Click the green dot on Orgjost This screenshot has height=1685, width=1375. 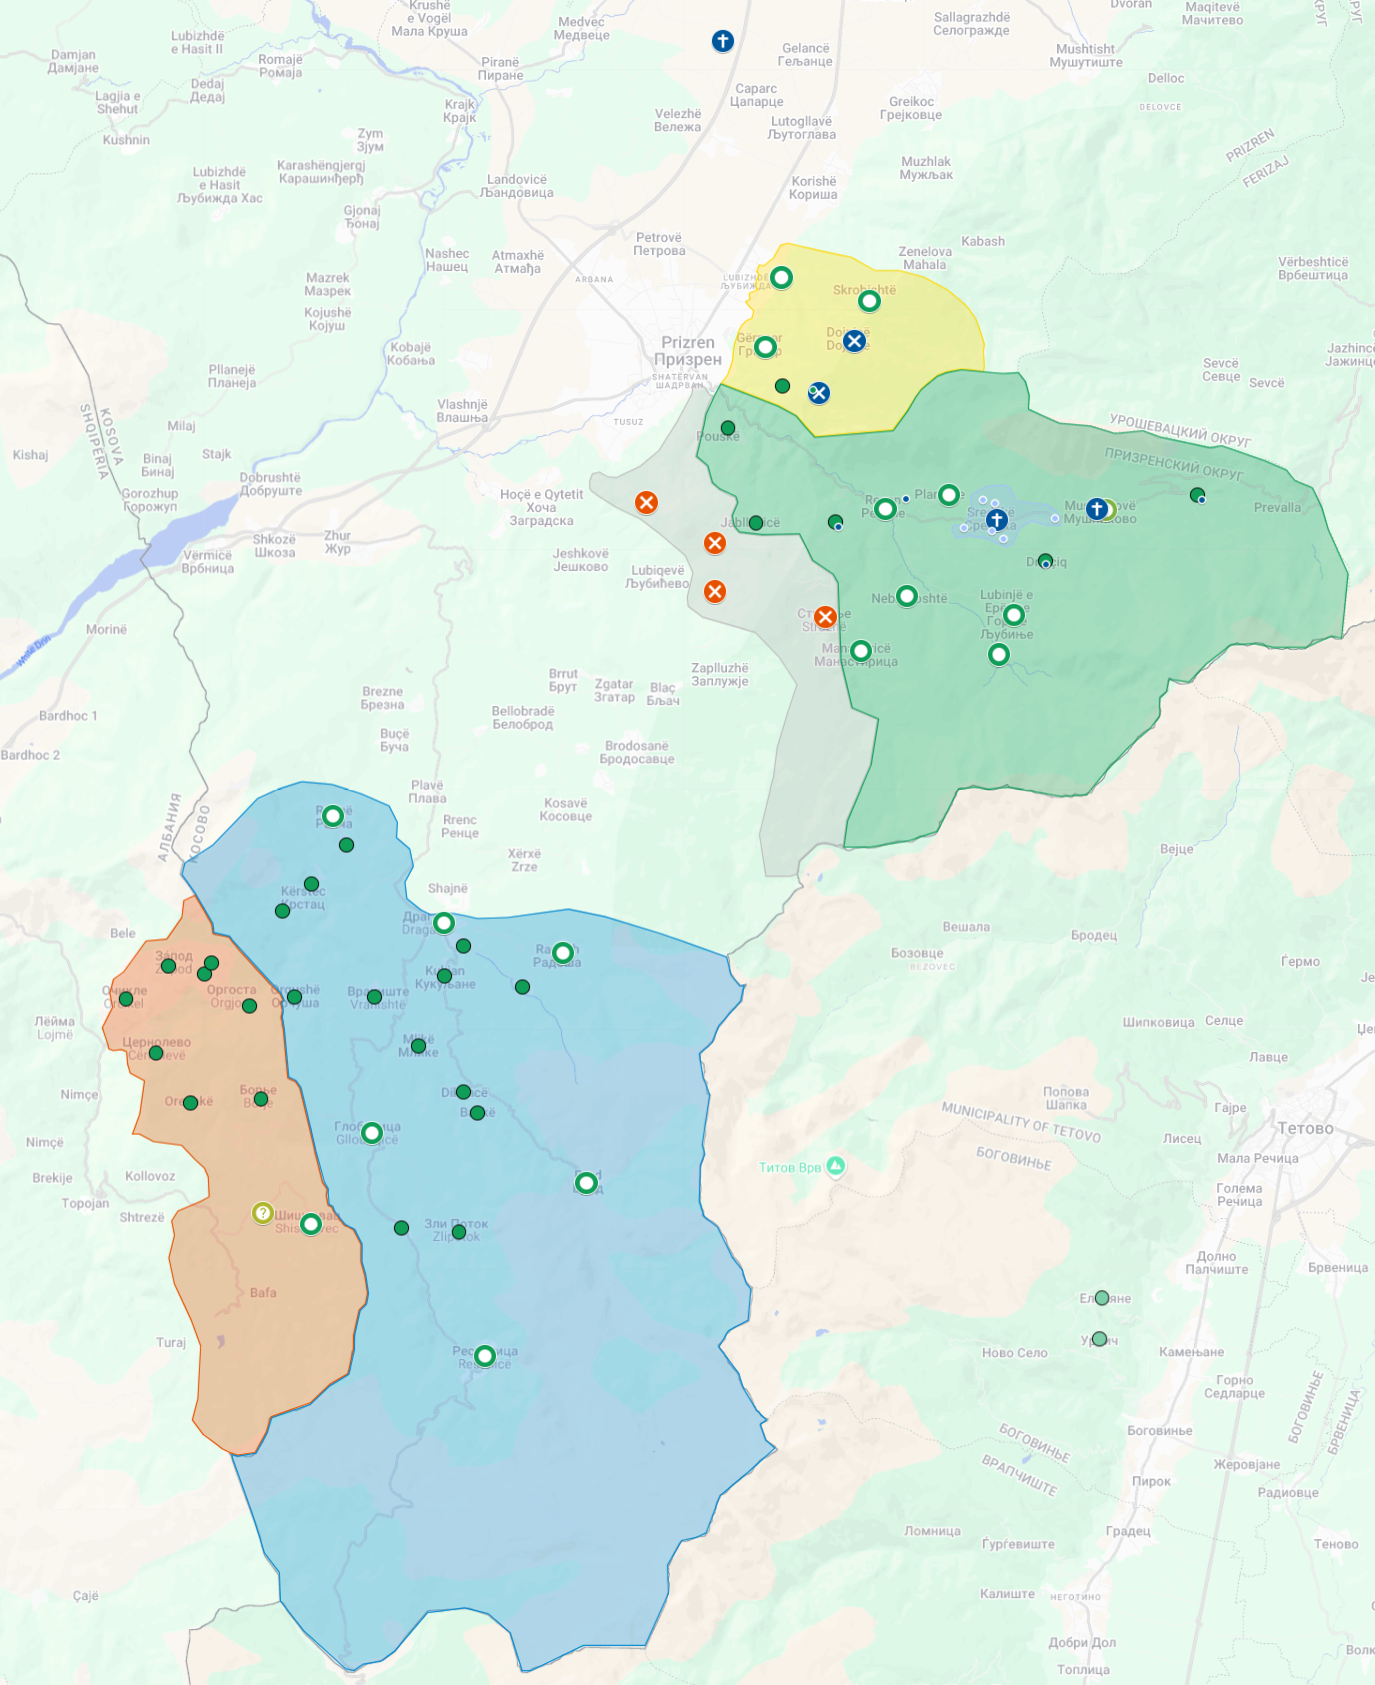[x=249, y=1006]
